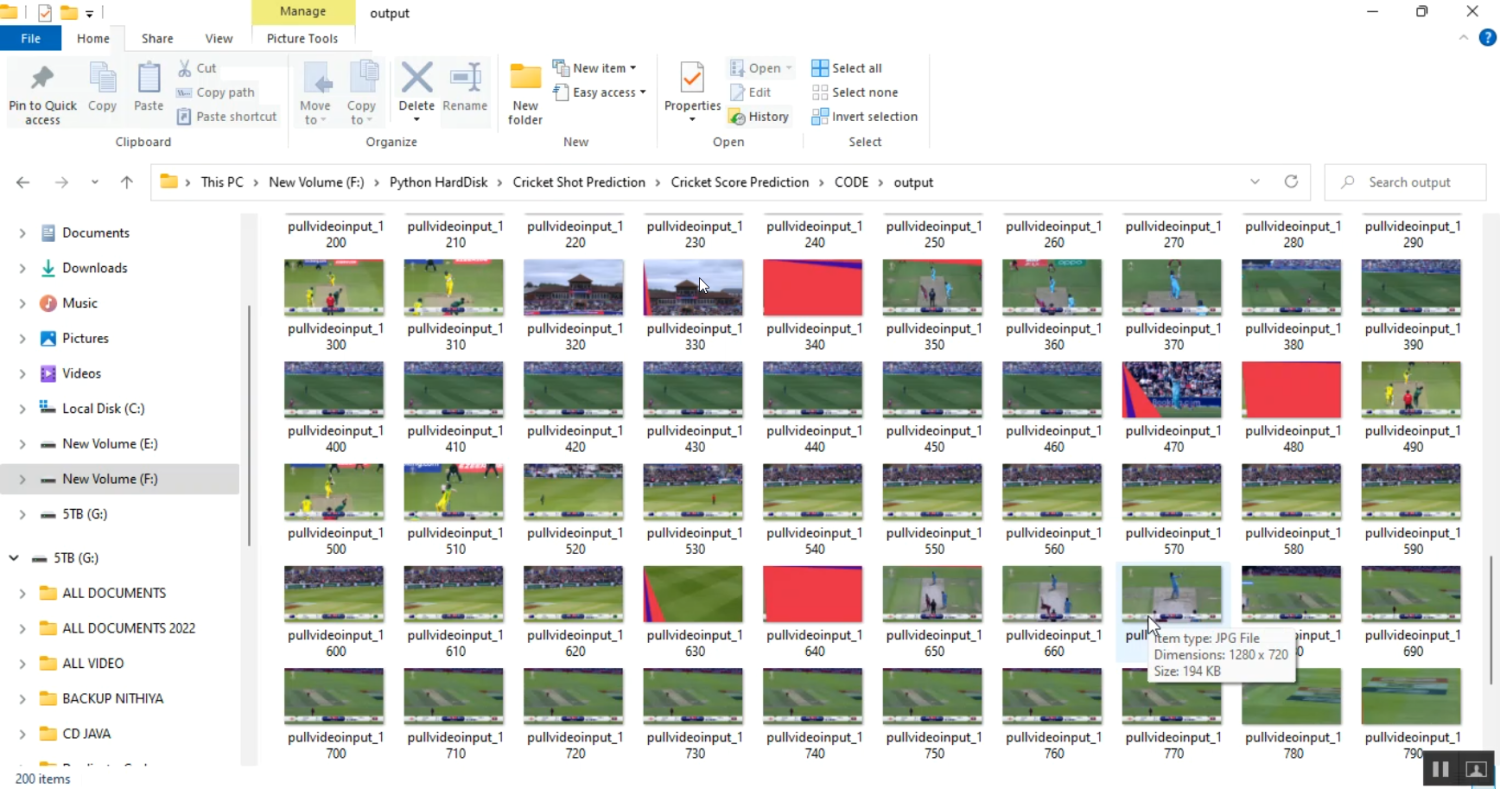Click the Pin to Quick access icon
1500x789 pixels.
[42, 80]
